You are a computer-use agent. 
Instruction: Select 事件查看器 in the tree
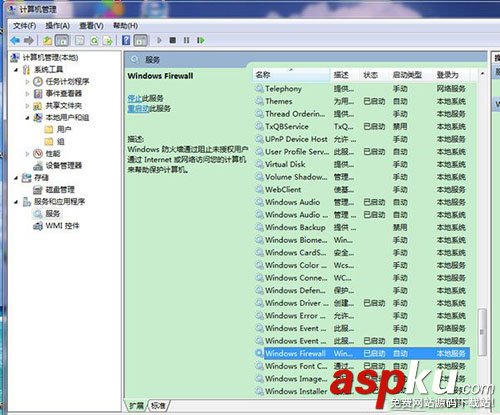point(63,94)
